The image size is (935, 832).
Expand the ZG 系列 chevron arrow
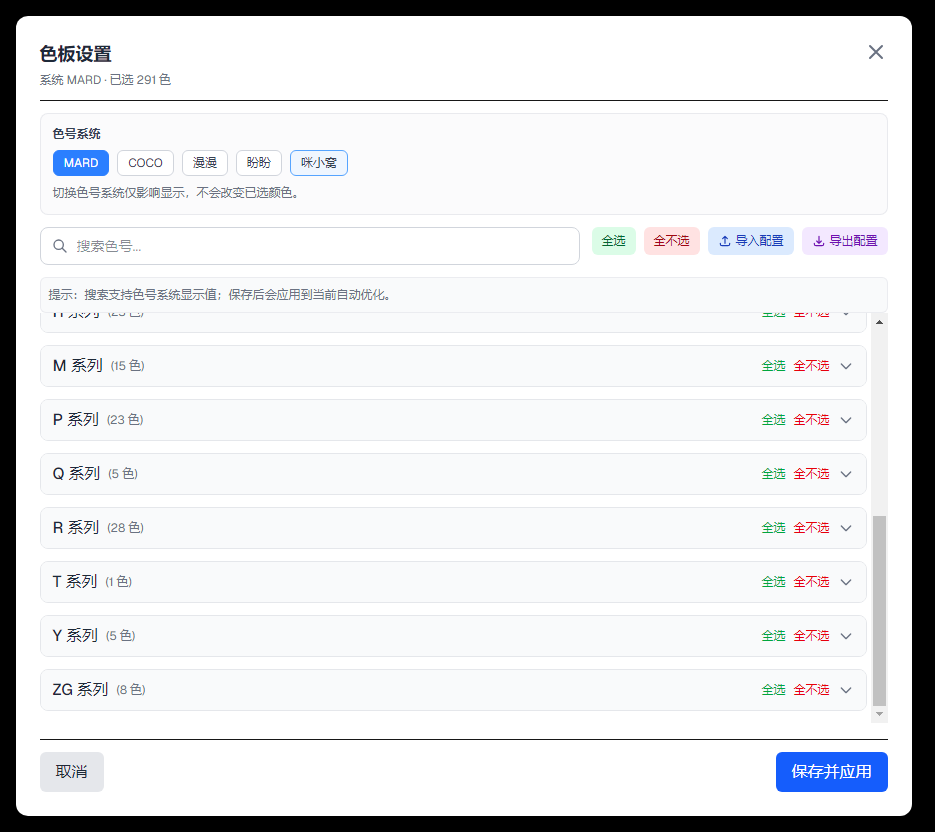click(846, 690)
